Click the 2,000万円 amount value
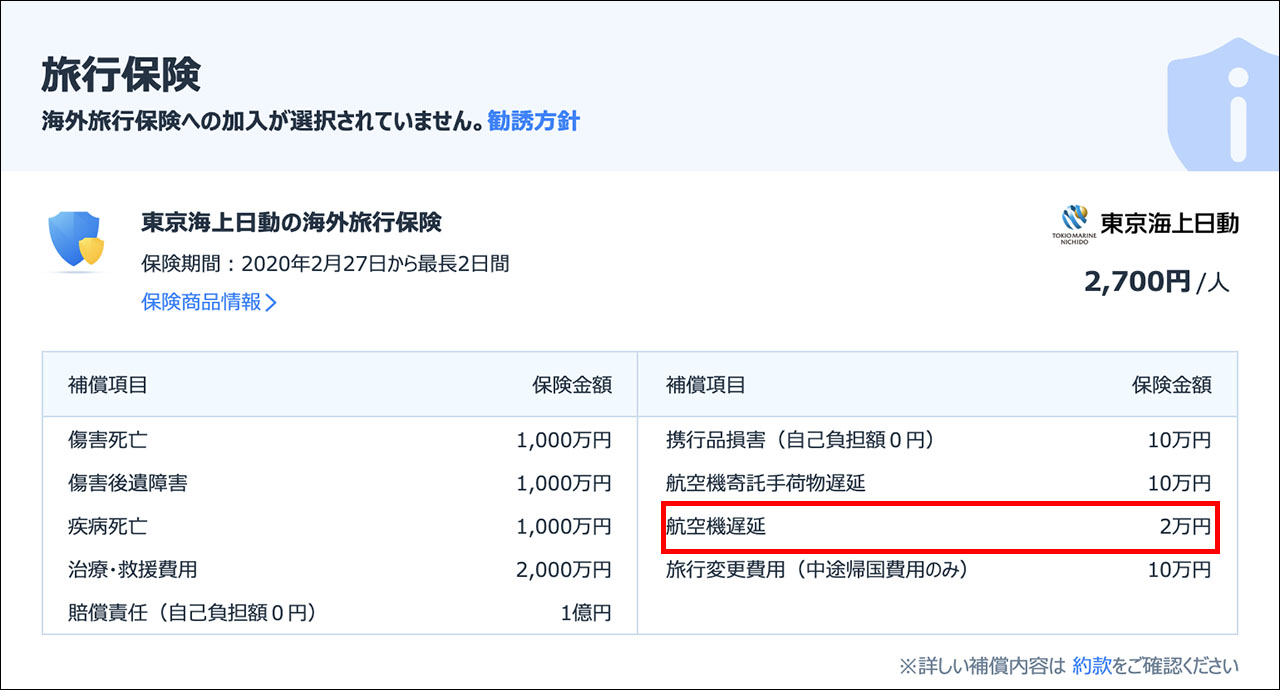 [x=564, y=569]
